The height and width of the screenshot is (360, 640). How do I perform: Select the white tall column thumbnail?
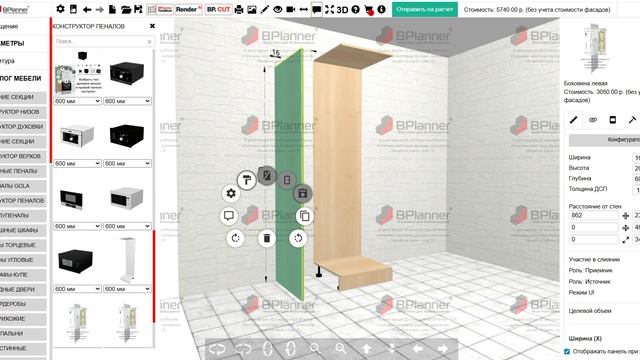127,260
